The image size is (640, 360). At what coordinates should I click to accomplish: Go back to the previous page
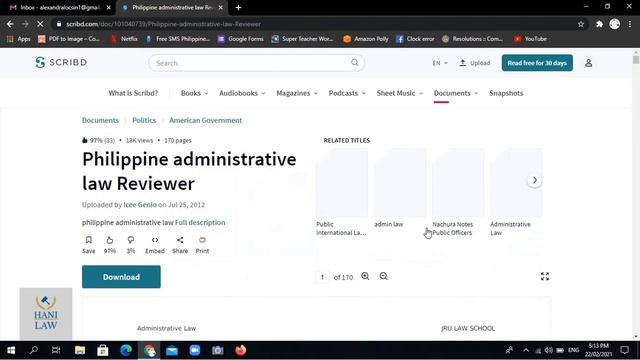coord(10,24)
